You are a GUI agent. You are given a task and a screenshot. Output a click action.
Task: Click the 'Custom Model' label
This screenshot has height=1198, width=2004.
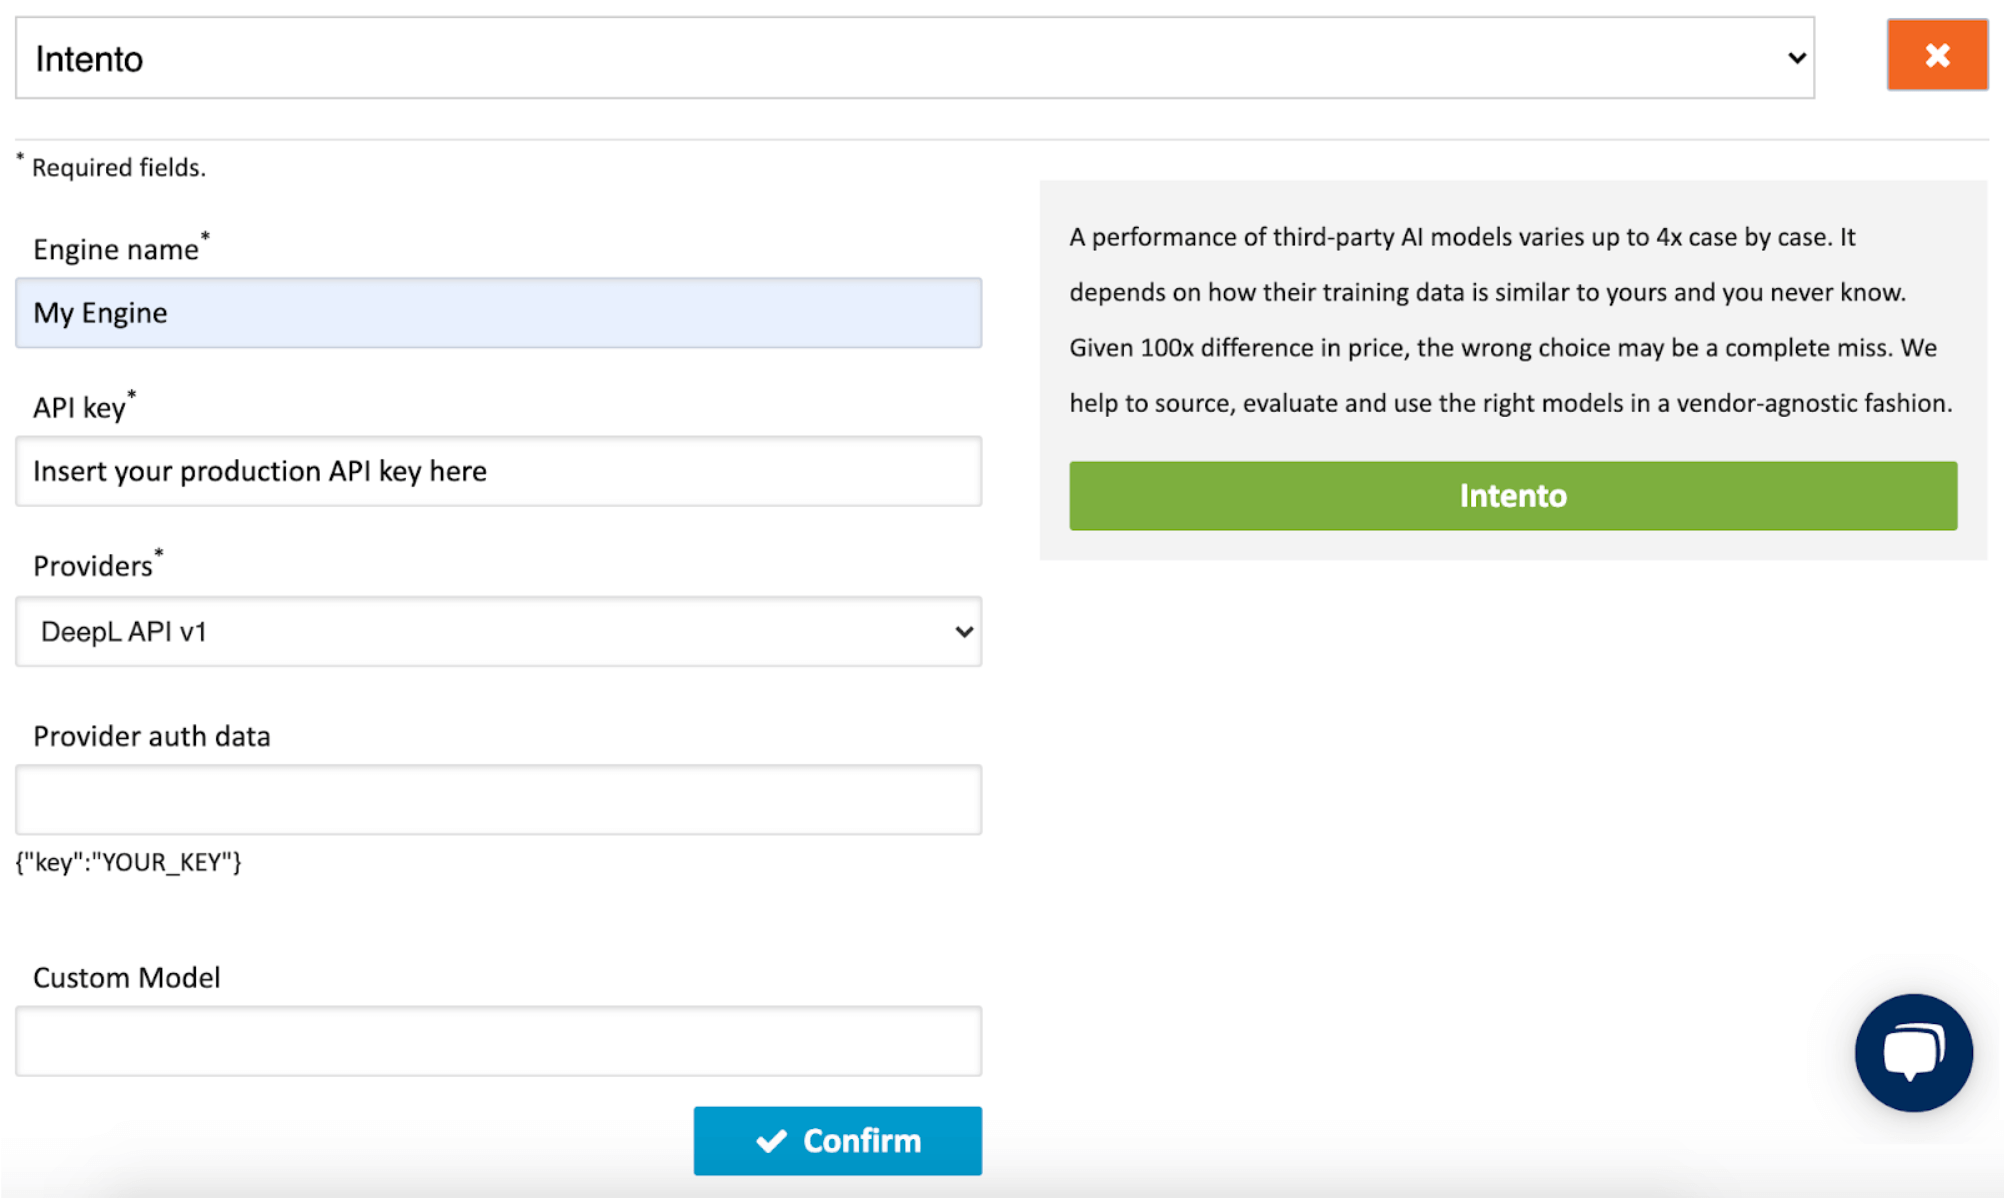click(127, 977)
